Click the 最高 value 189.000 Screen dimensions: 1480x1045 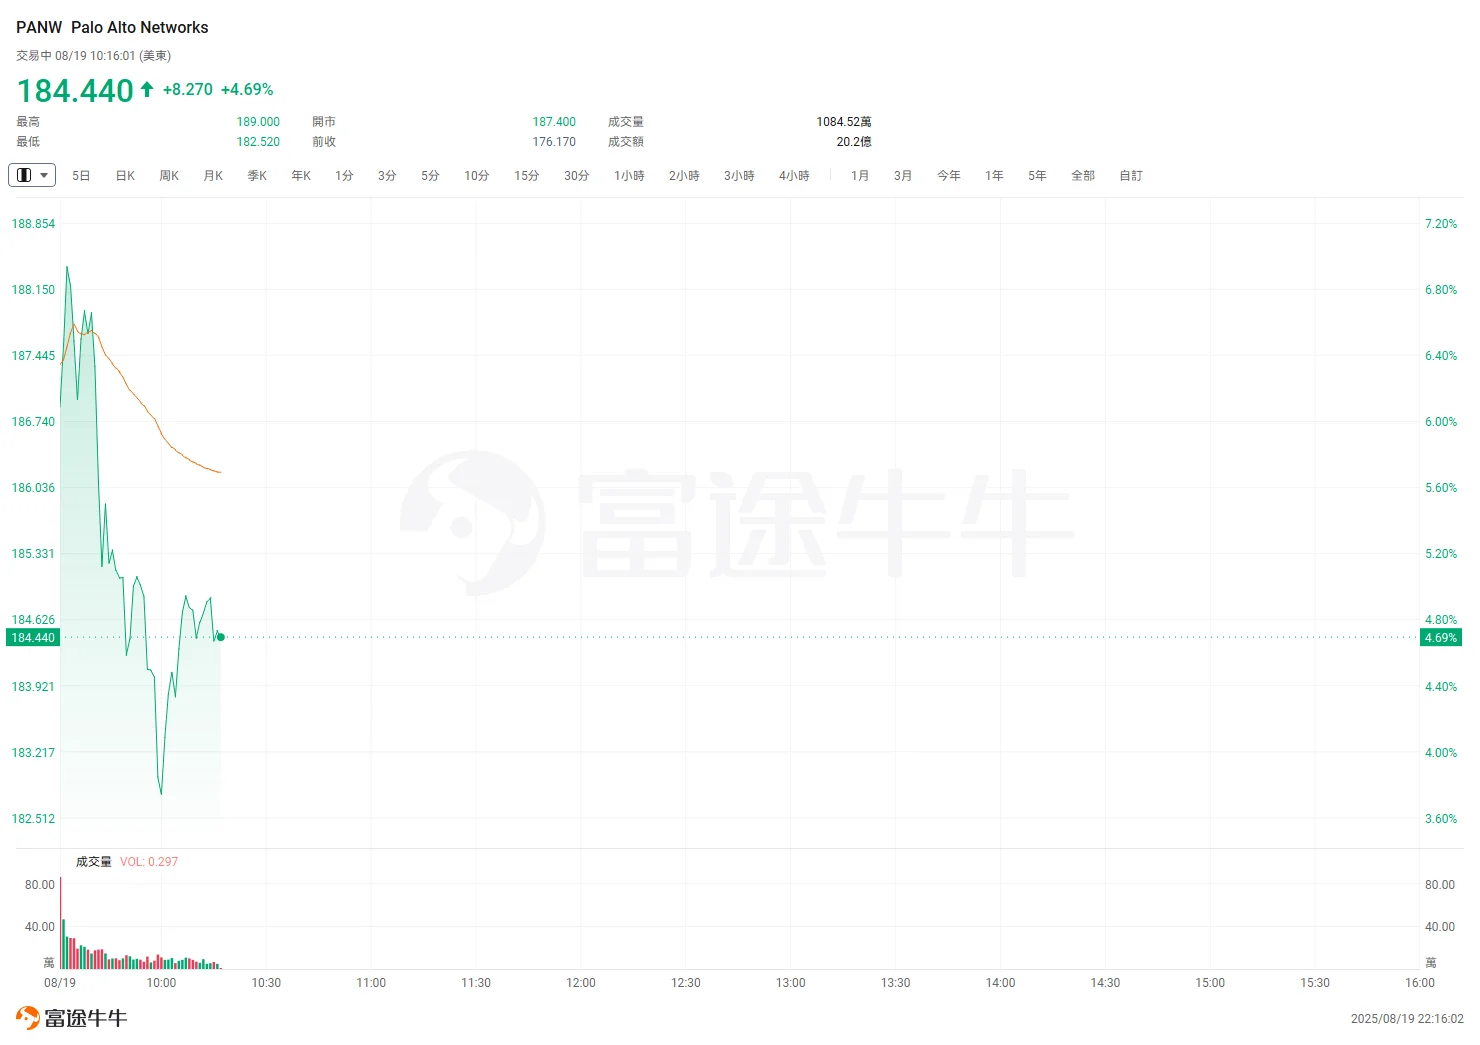(x=258, y=122)
